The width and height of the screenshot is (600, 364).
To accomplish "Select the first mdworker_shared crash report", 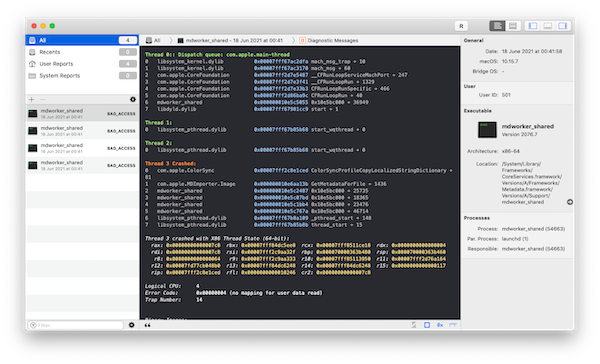I will point(82,113).
